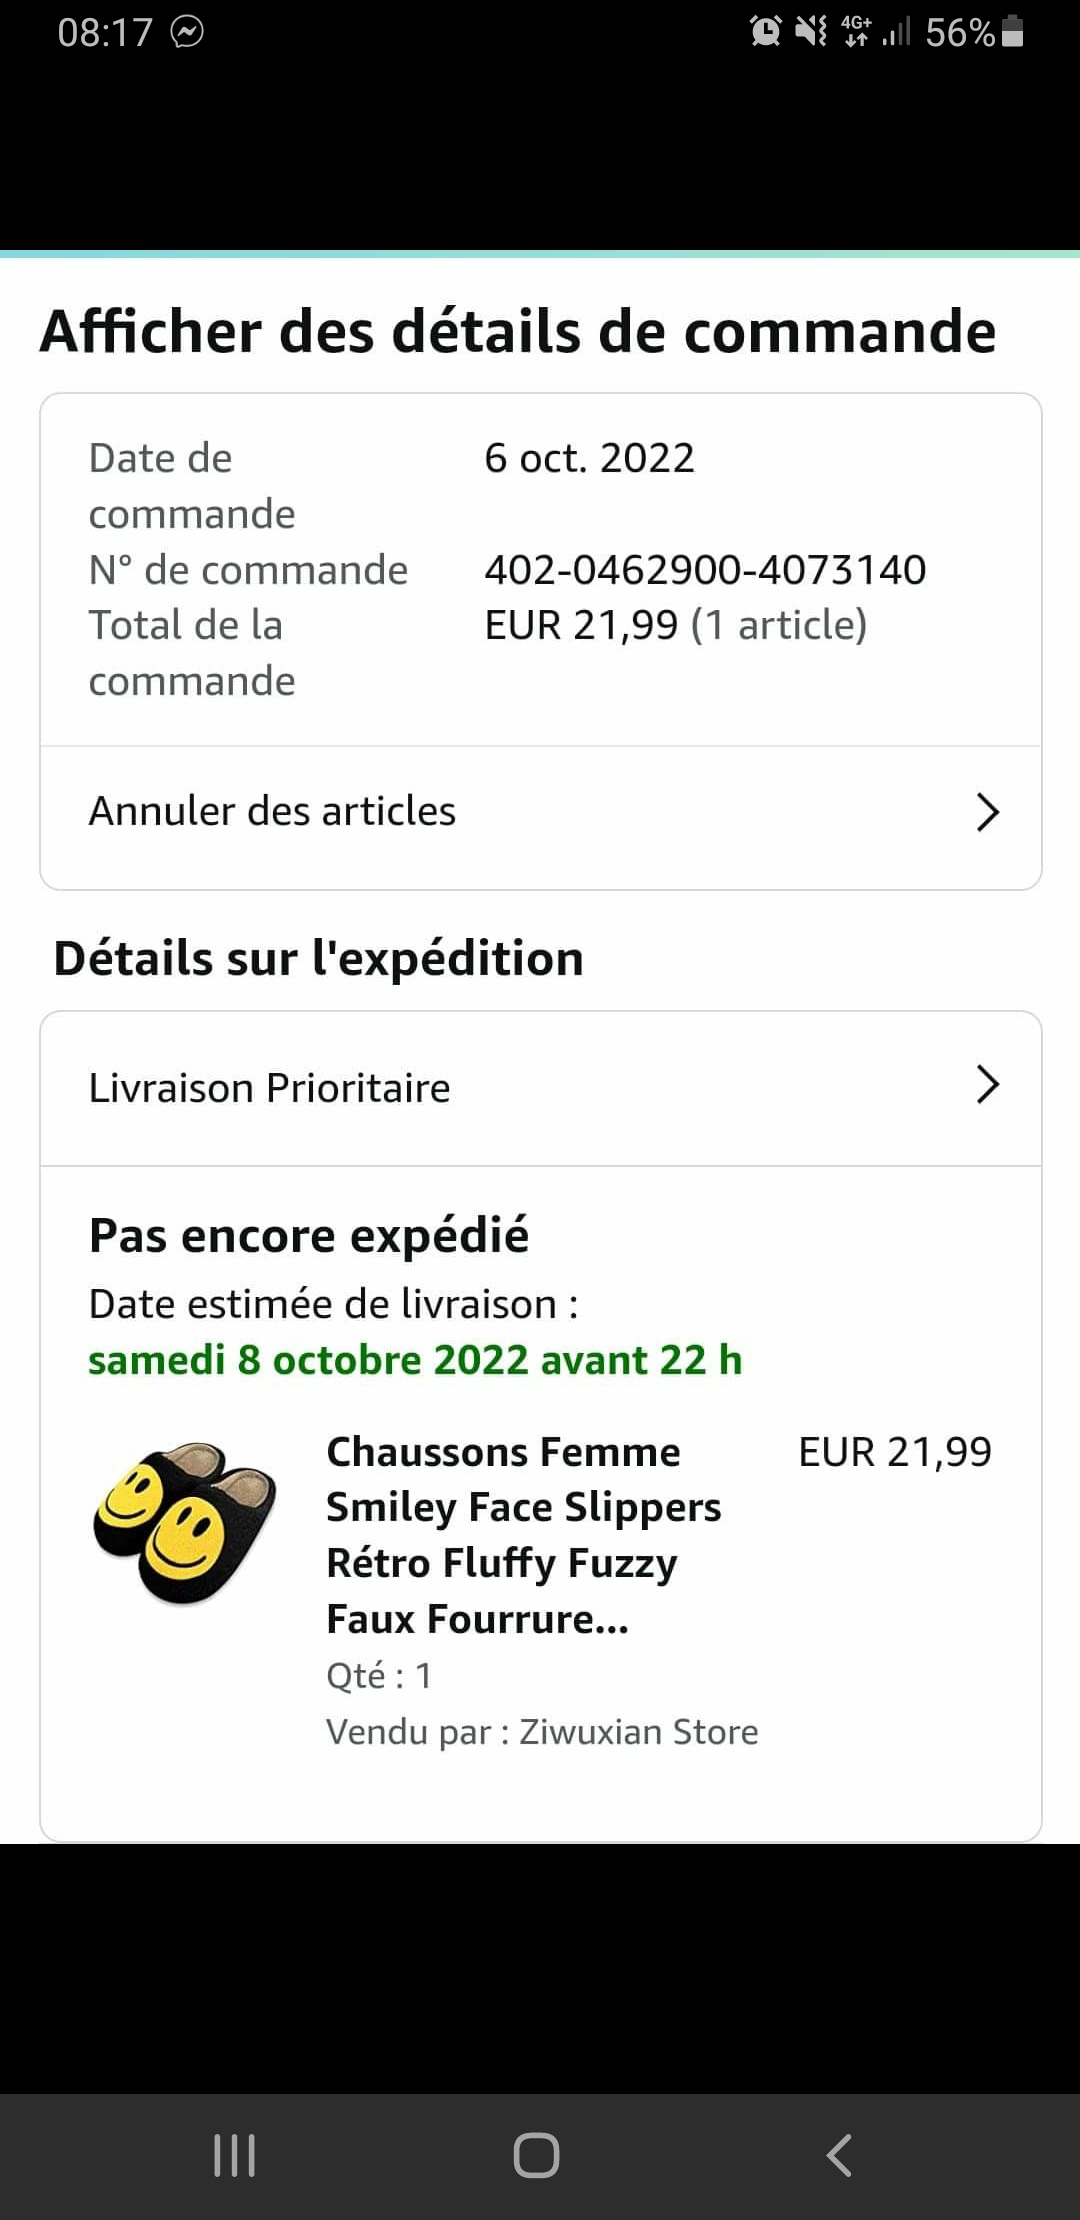Select Annuler des articles option
The height and width of the screenshot is (2220, 1080).
272,812
